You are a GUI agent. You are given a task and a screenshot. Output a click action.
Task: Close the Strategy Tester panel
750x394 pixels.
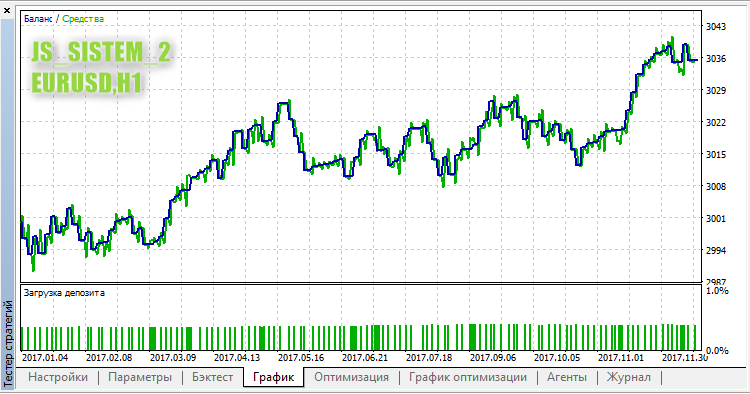(x=7, y=10)
